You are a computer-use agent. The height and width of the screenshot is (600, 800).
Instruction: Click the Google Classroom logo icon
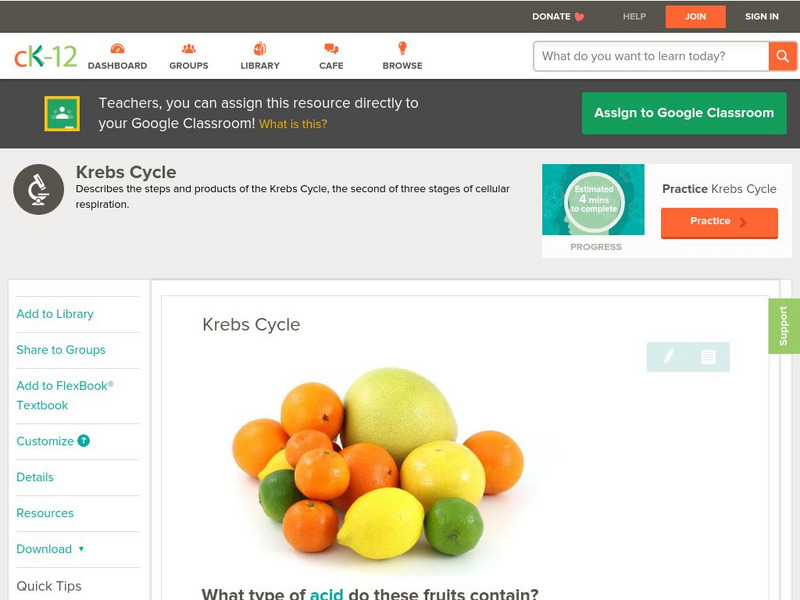pyautogui.click(x=62, y=113)
